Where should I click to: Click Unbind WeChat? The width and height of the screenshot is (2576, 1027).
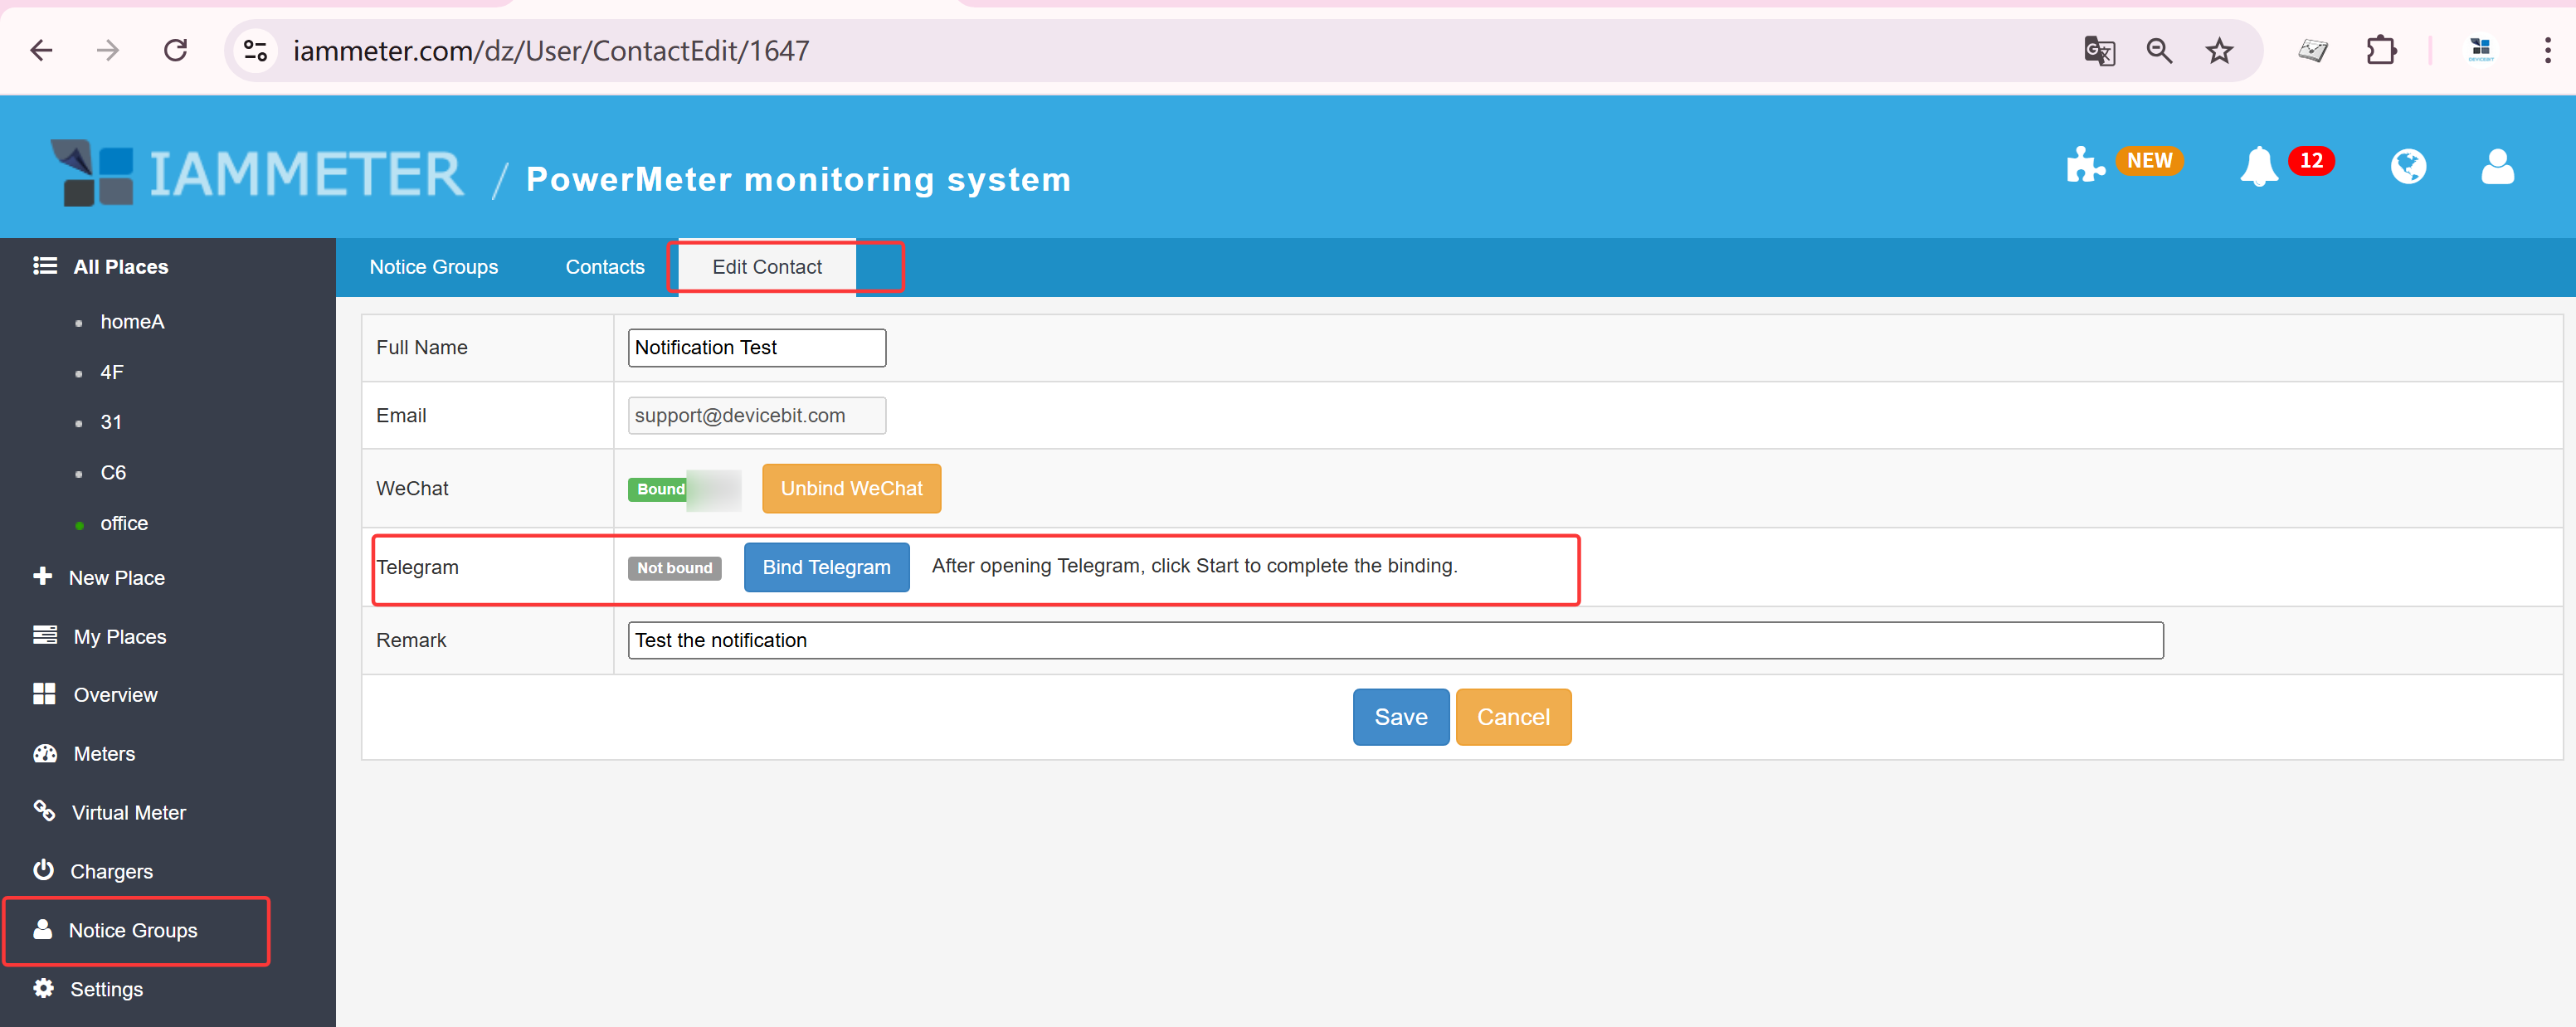[x=851, y=488]
